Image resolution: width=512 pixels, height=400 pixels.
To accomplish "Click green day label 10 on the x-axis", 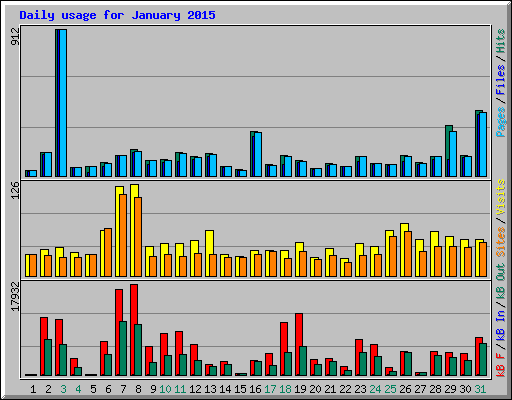I will coord(165,389).
